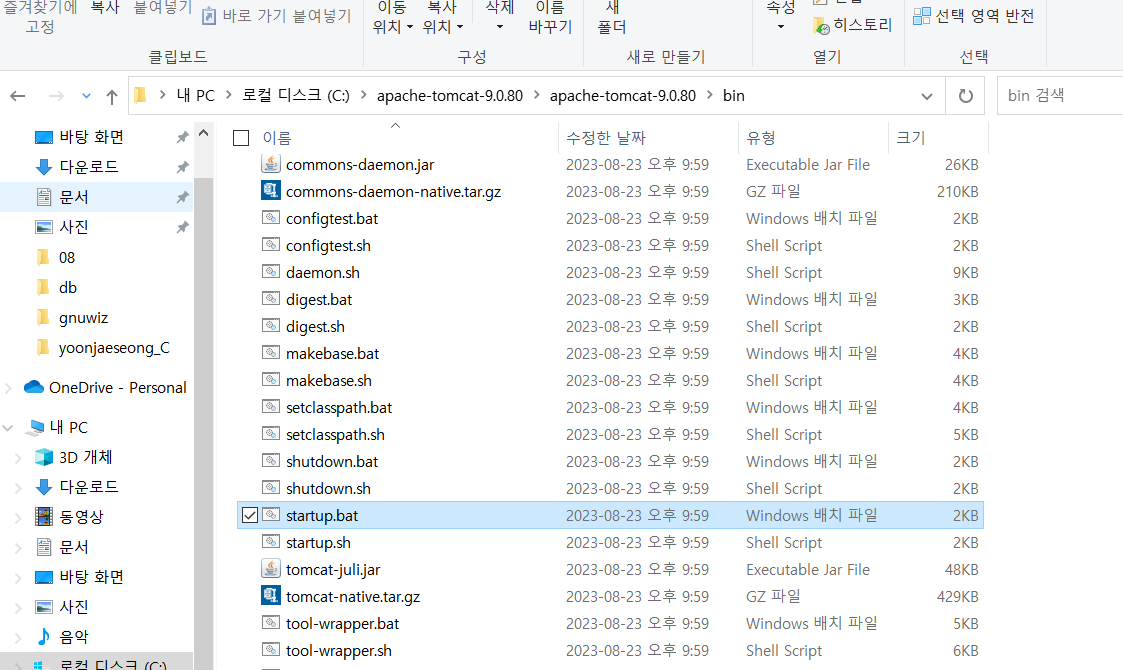The image size is (1123, 670).
Task: Click the makebase.sh file icon
Action: click(x=271, y=380)
